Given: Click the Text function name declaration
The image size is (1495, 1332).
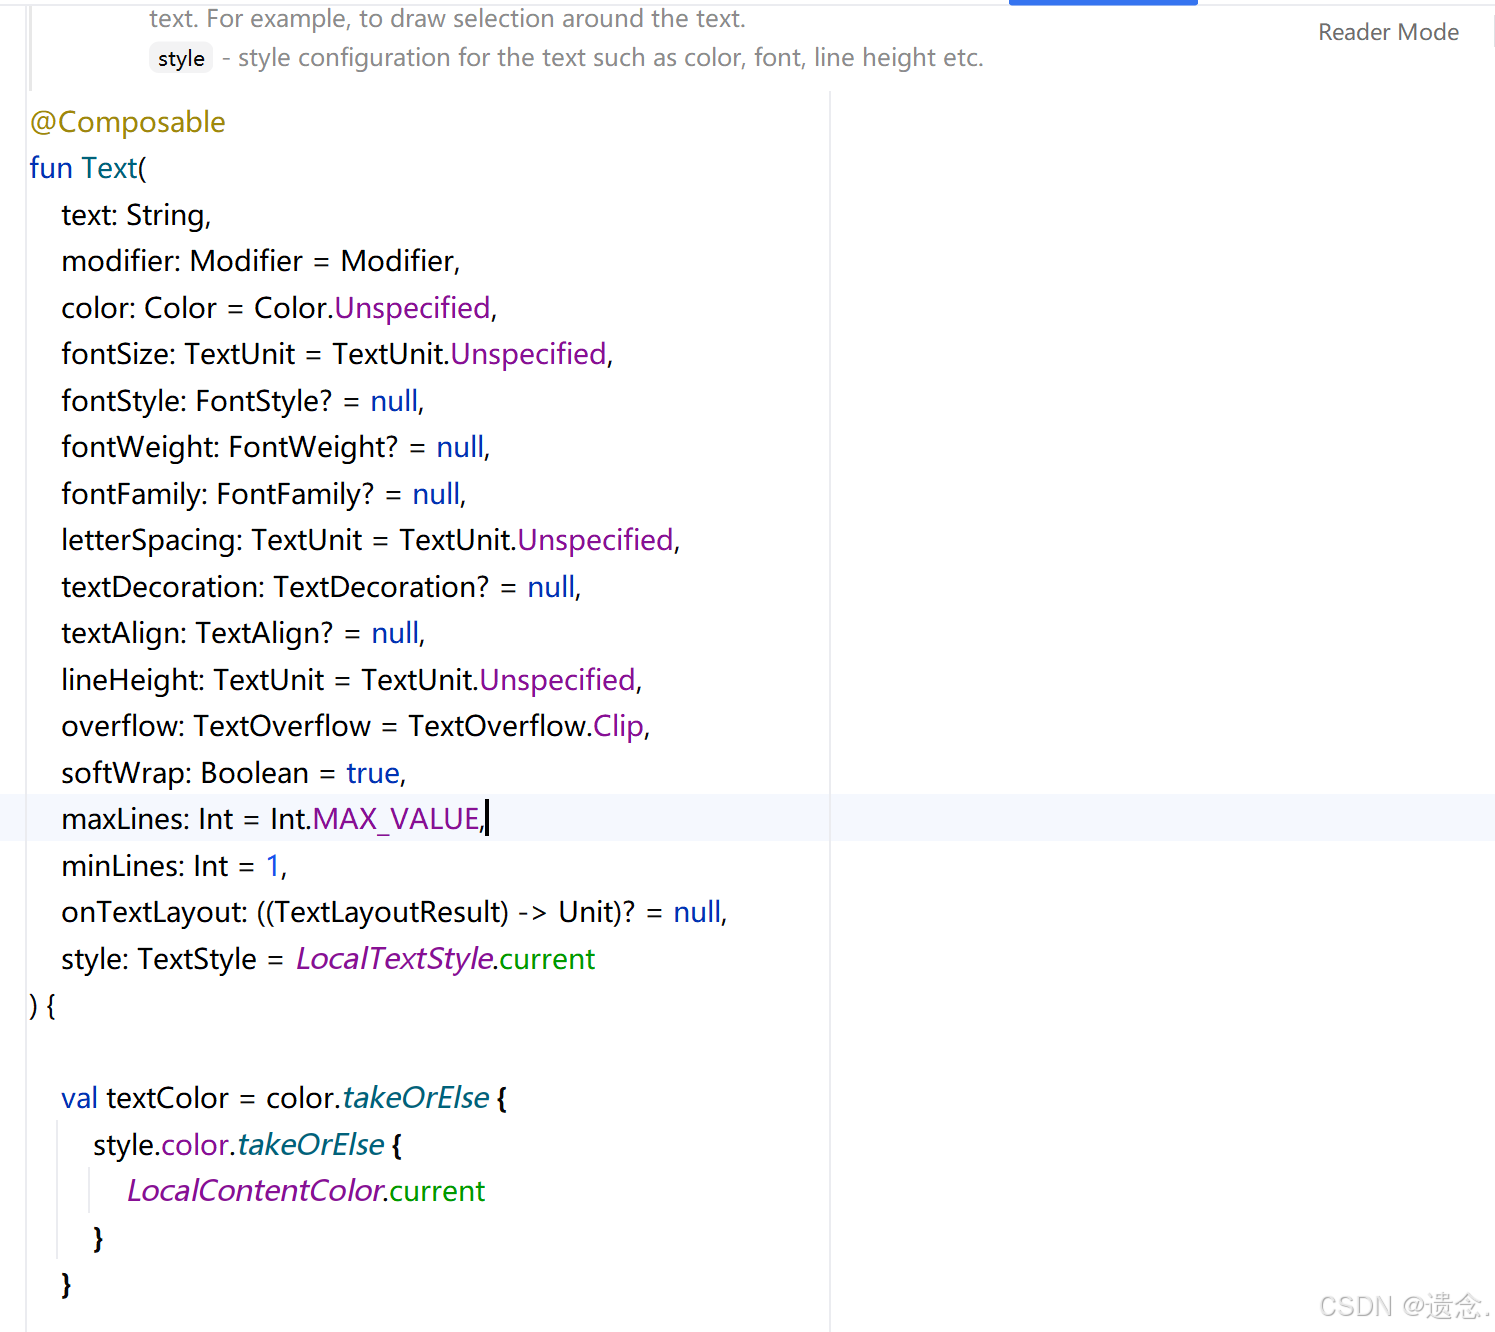Looking at the screenshot, I should pyautogui.click(x=110, y=167).
